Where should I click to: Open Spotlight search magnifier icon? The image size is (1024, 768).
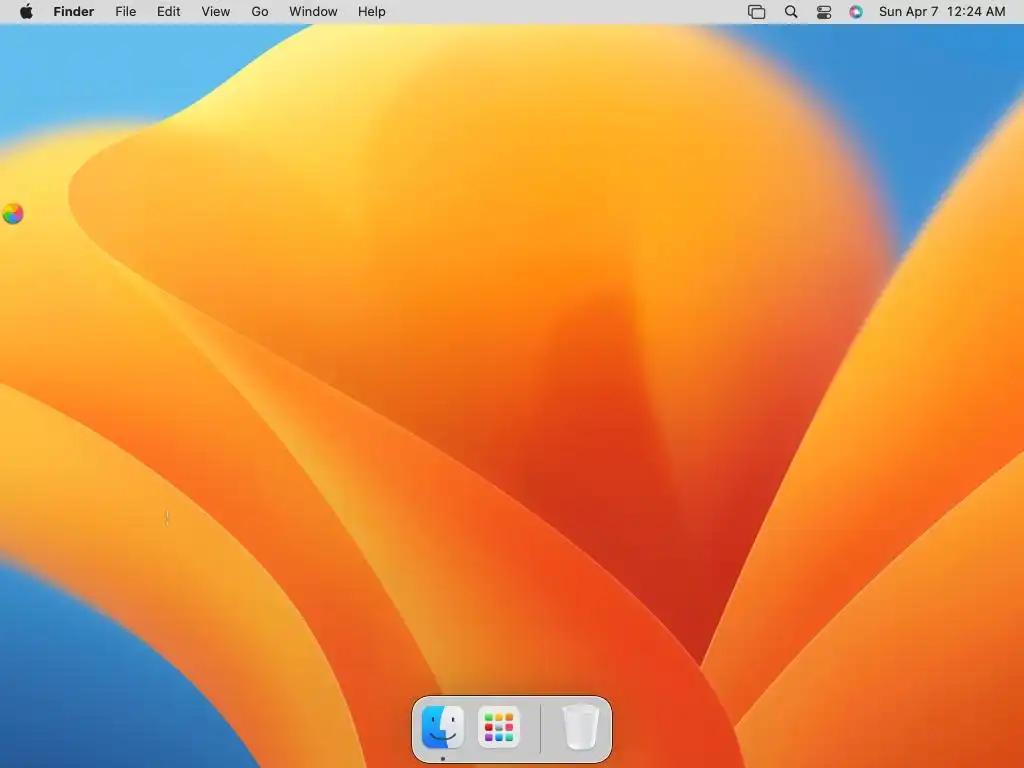pos(791,12)
